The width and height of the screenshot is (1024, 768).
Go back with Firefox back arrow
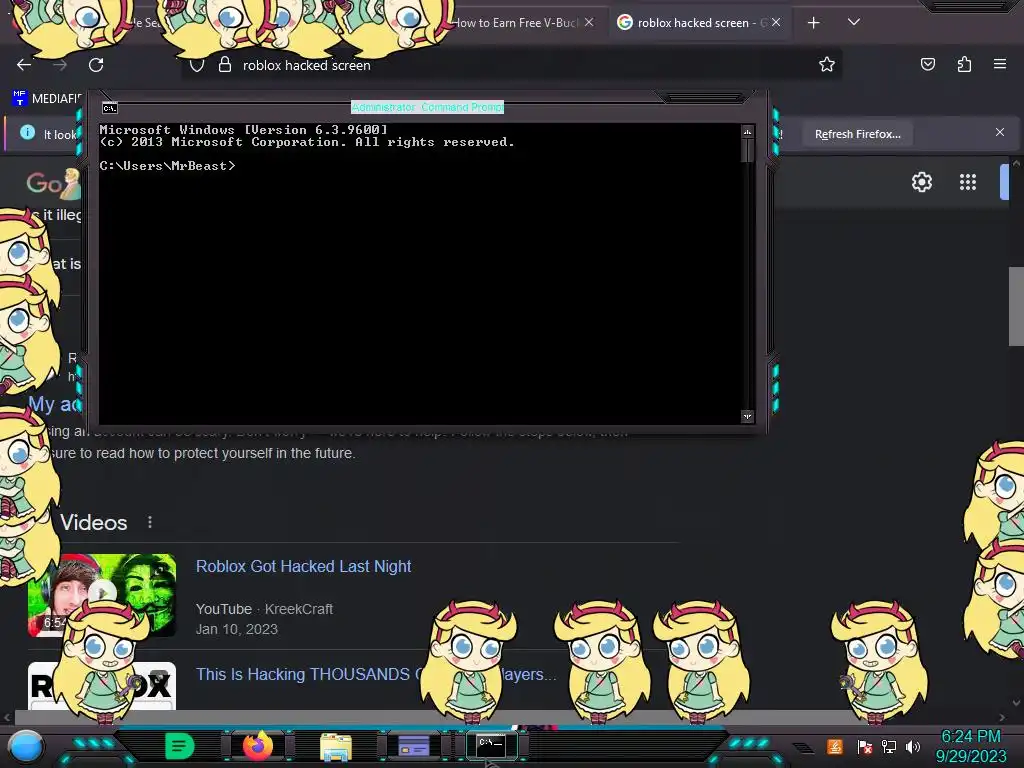pos(24,65)
